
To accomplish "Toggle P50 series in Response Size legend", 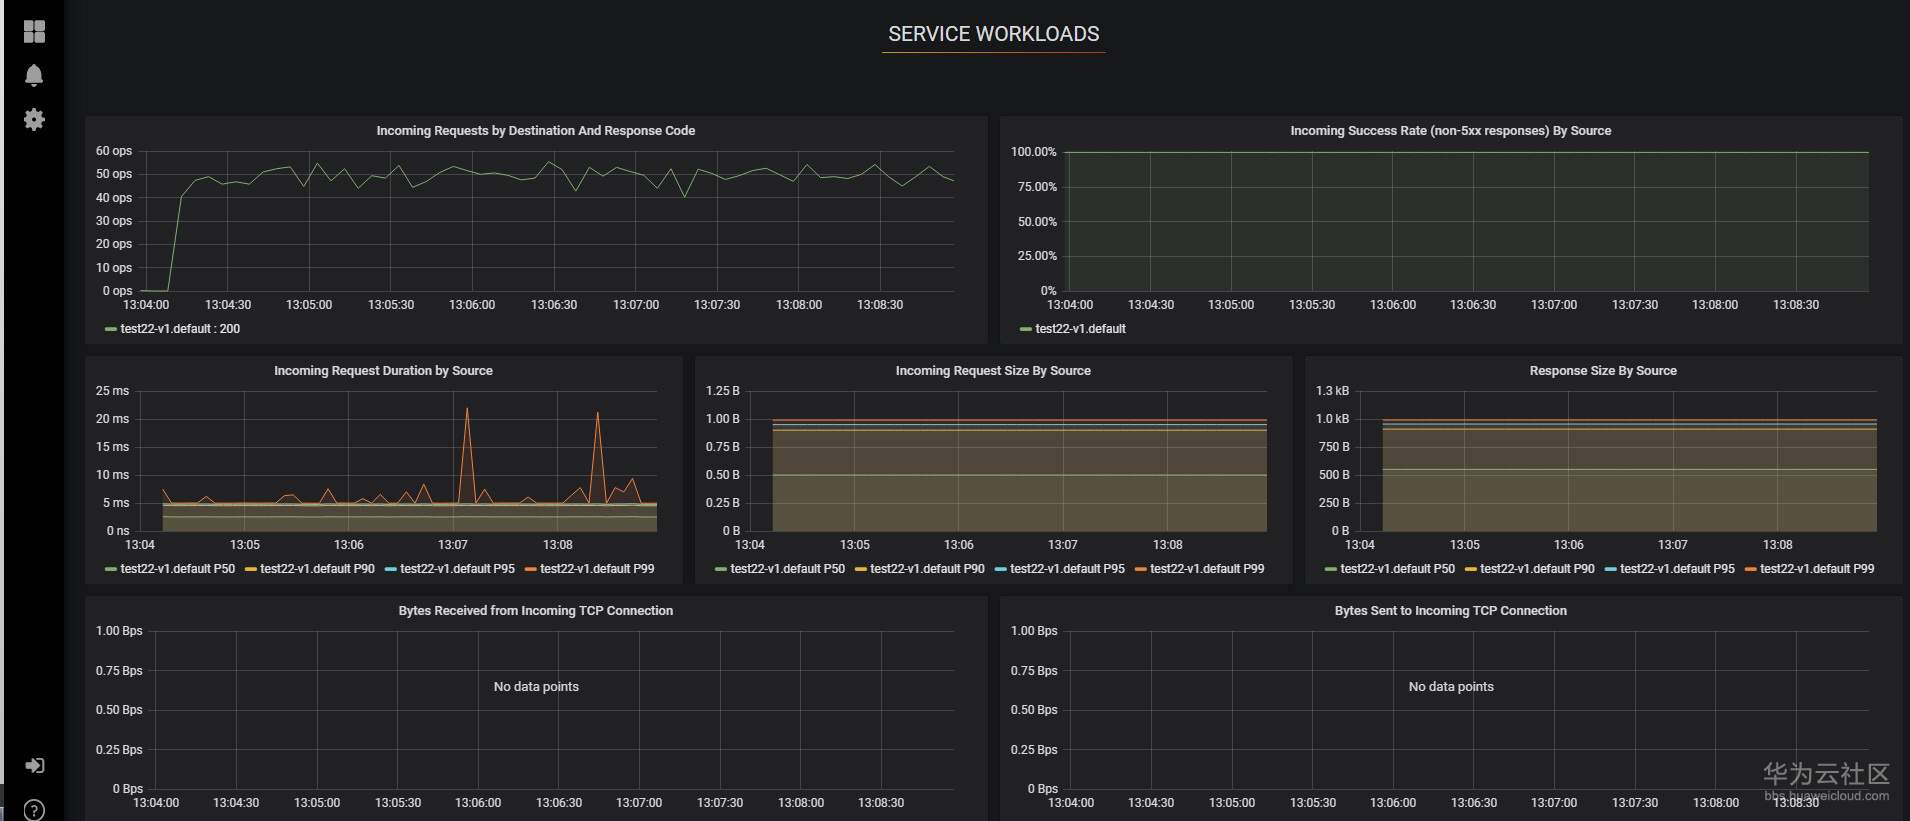I will 1397,569.
